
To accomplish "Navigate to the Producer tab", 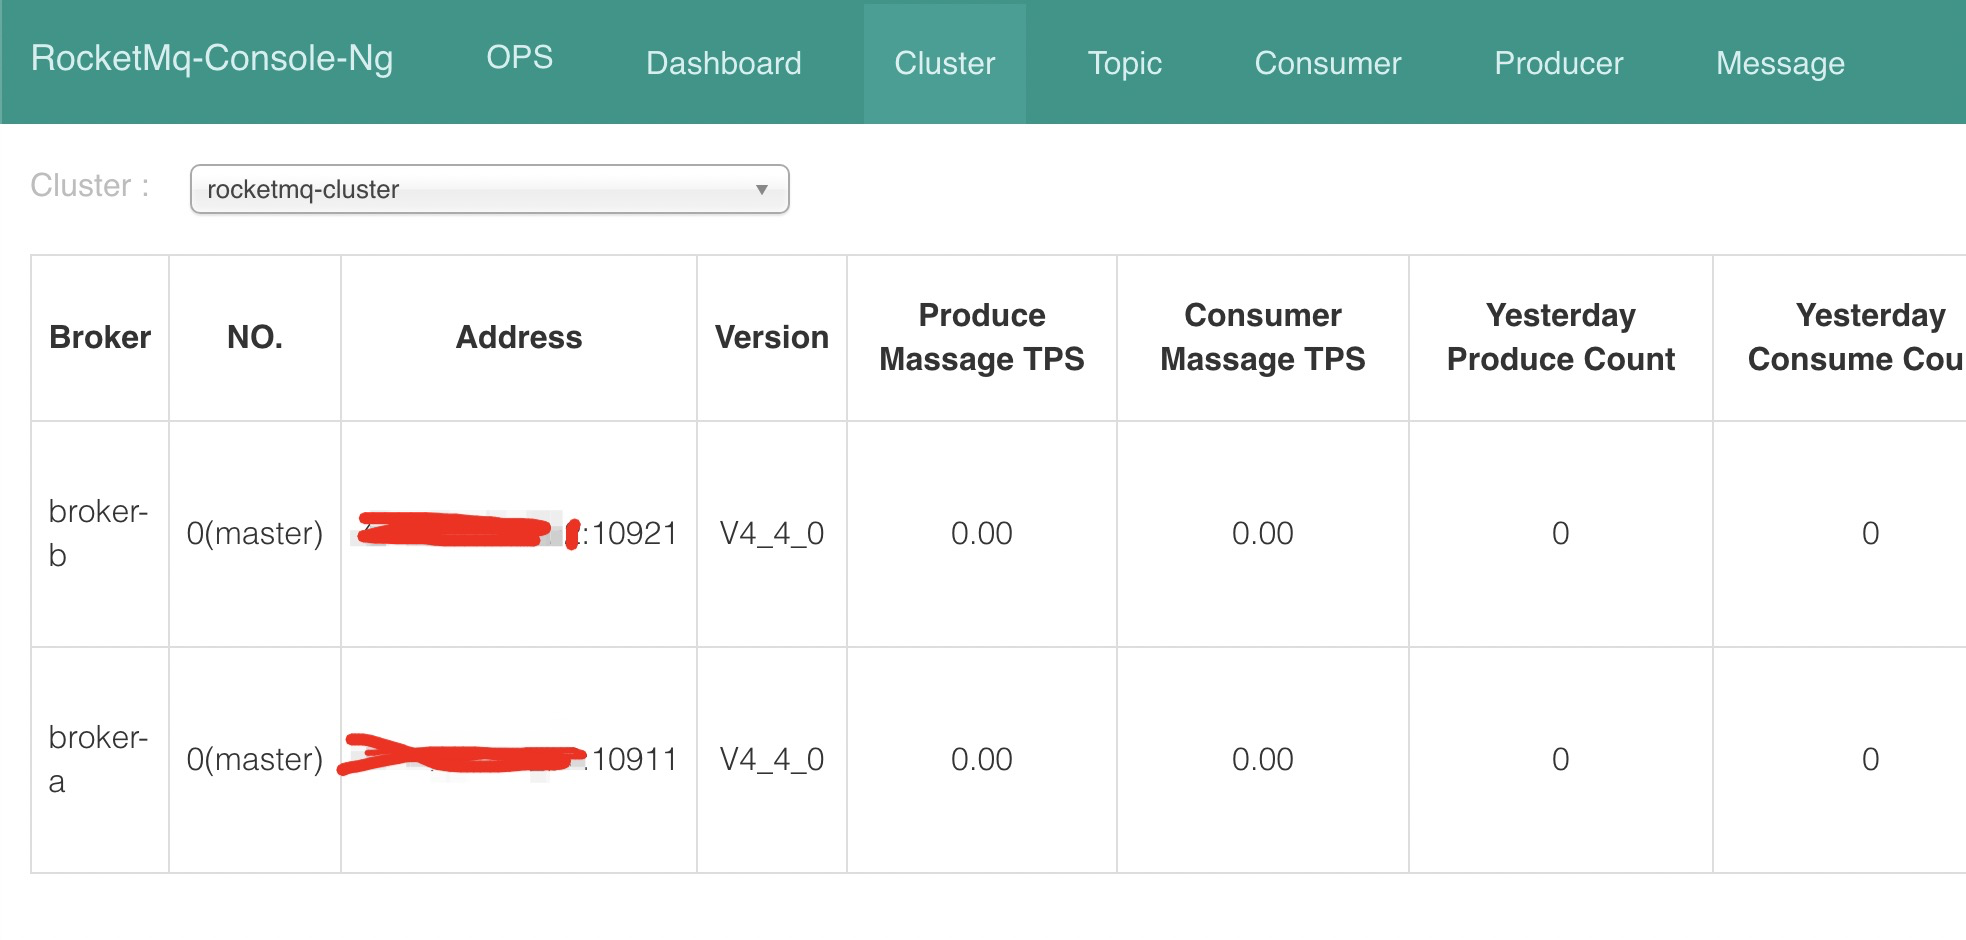I will tap(1558, 63).
